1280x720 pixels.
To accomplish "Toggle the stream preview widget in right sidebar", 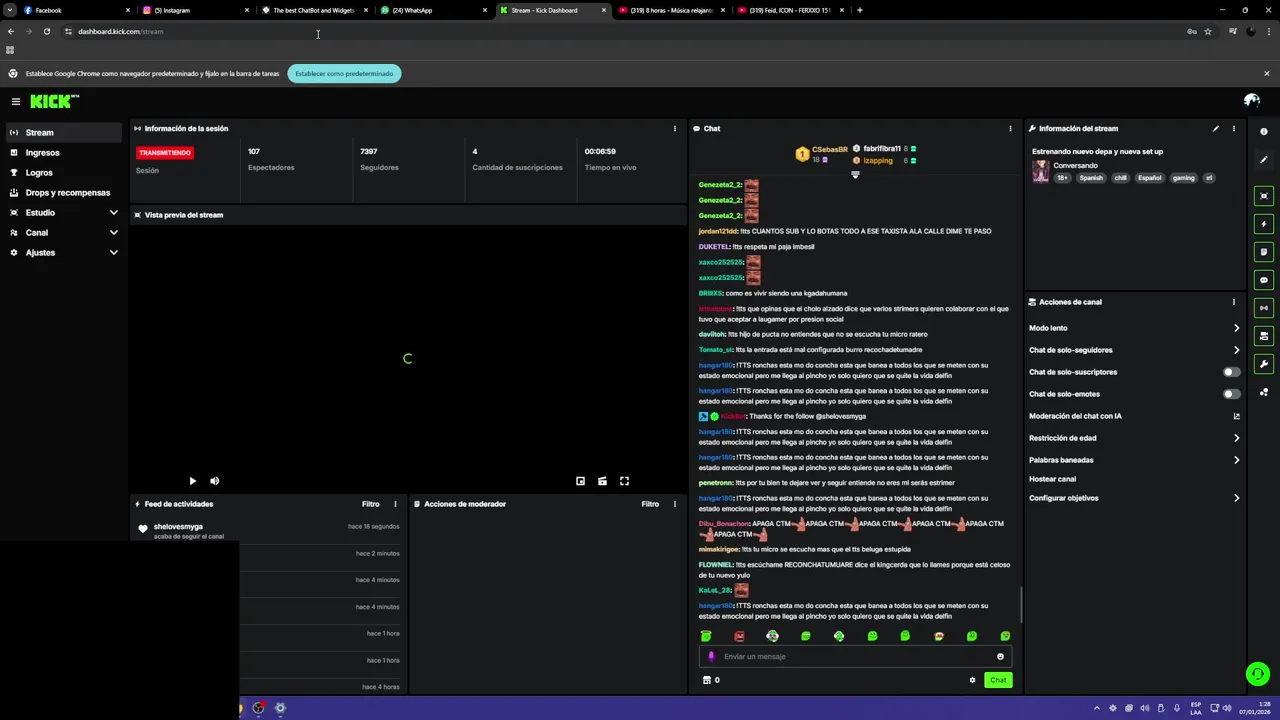I will click(x=1264, y=196).
